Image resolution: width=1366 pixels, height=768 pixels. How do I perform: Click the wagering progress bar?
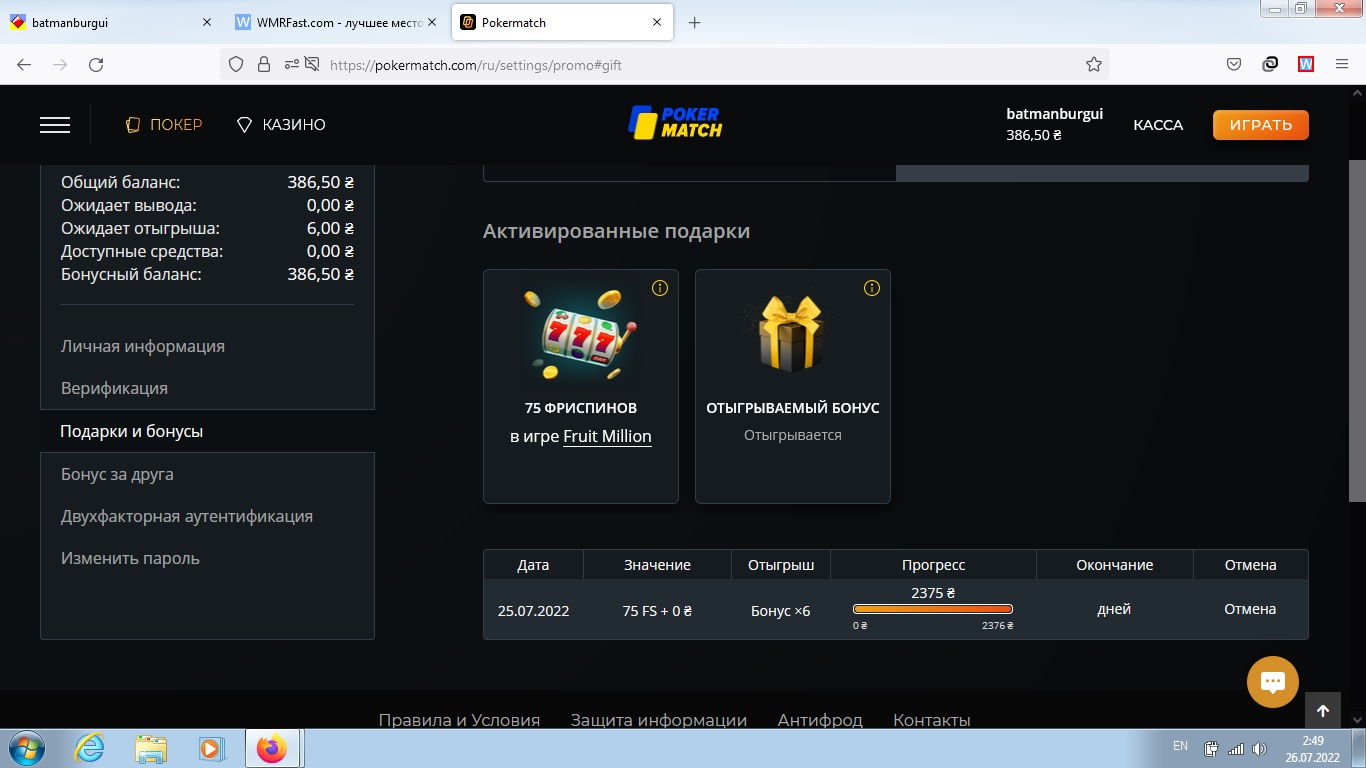click(933, 609)
